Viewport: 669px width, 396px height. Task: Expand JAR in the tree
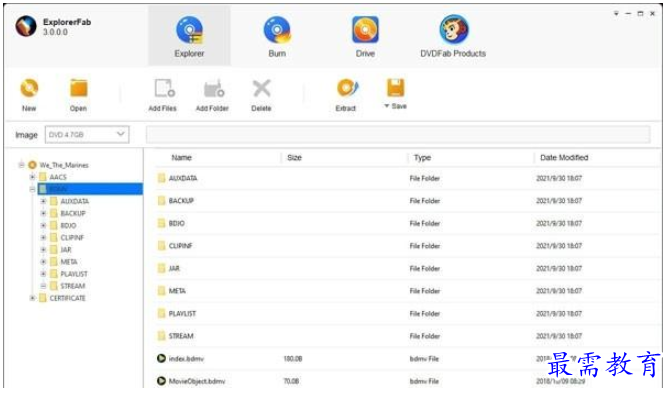tap(43, 249)
